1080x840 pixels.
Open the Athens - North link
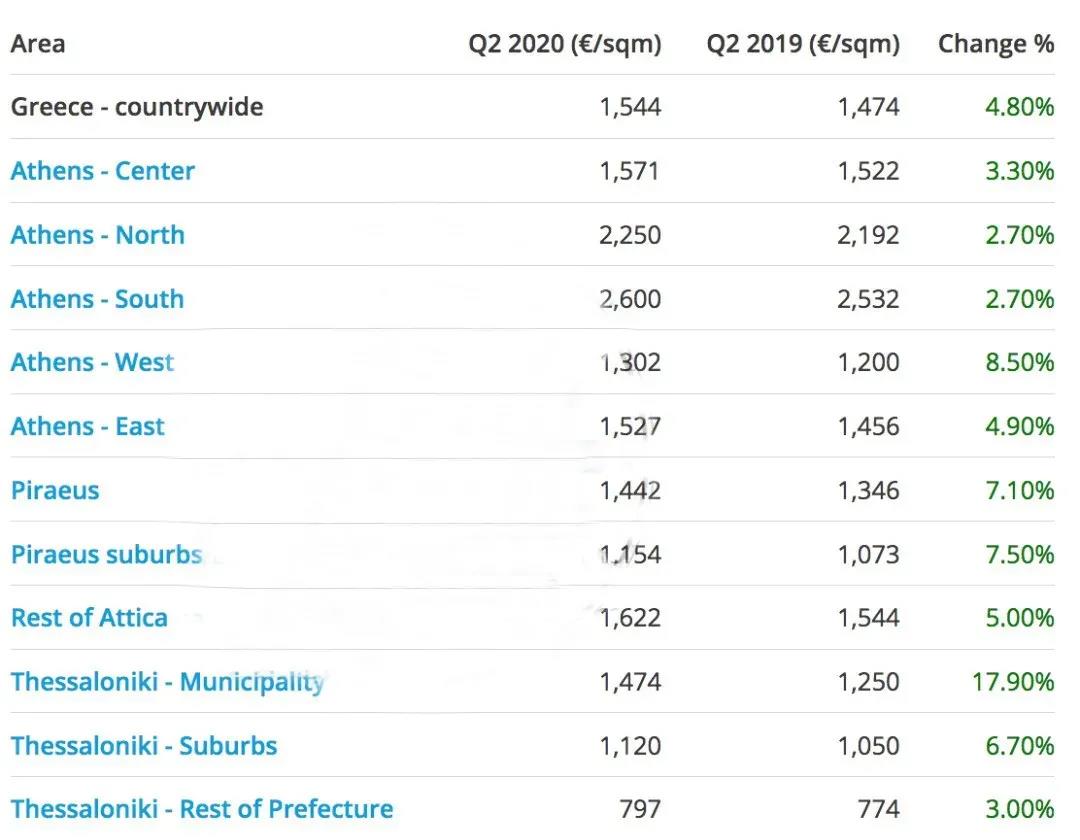click(x=97, y=235)
